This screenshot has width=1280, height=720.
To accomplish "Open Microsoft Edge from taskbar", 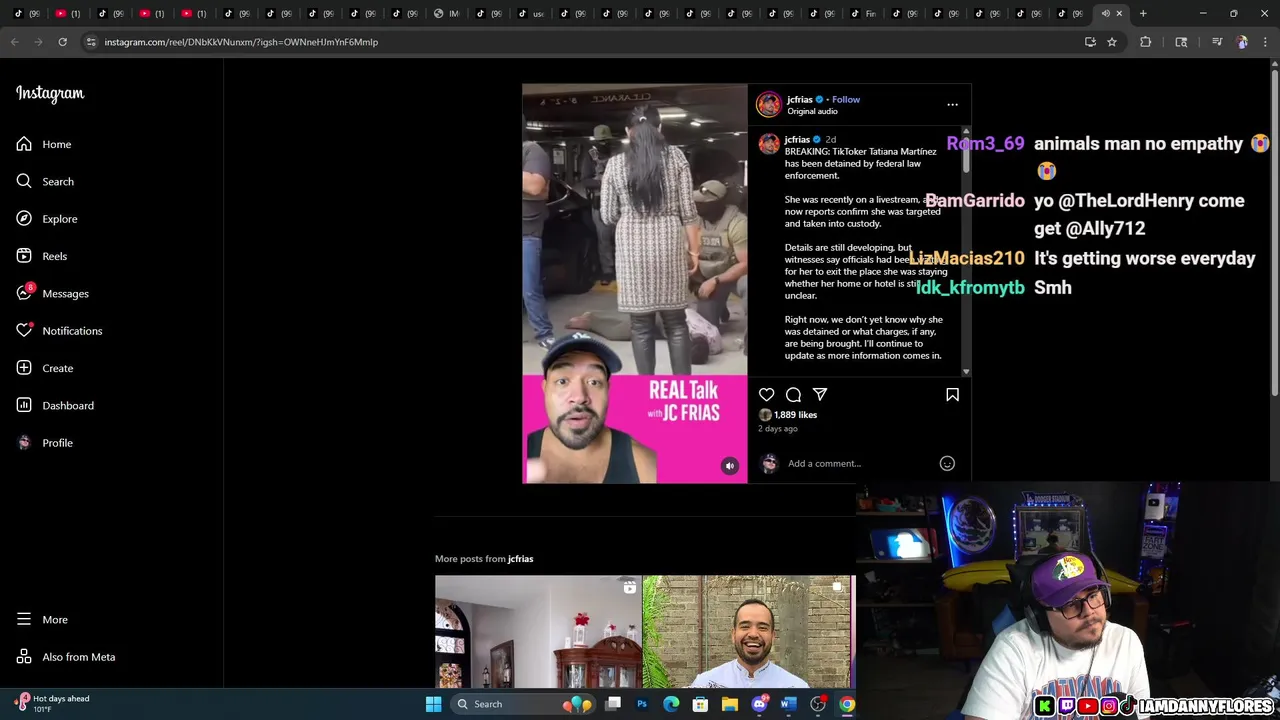I will (x=671, y=704).
